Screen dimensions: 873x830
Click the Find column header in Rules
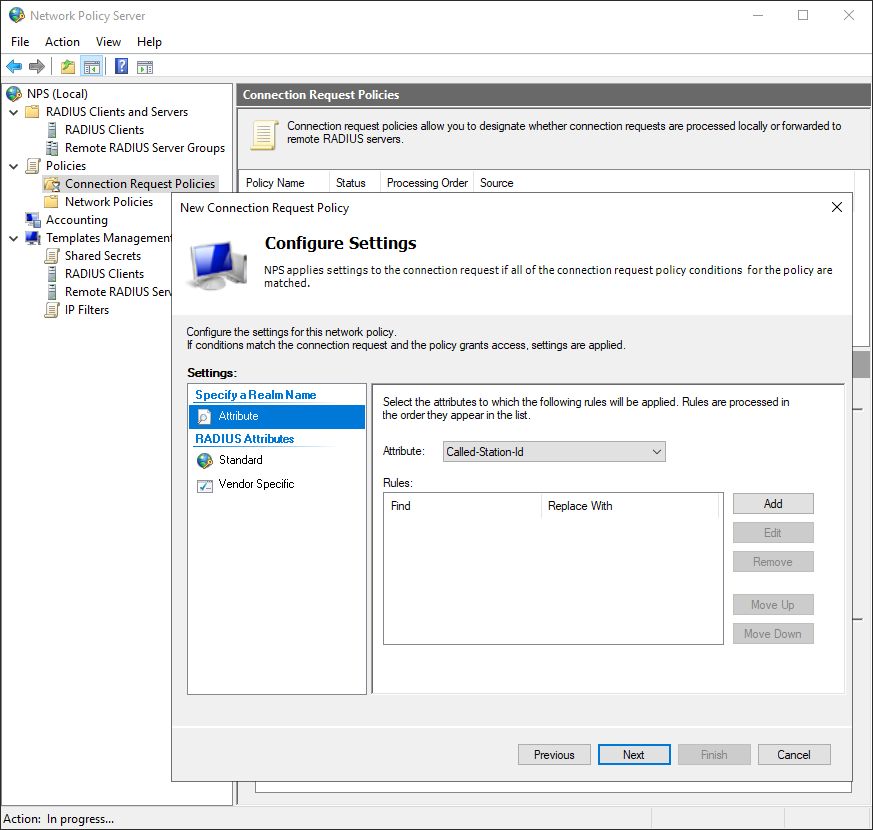(x=463, y=505)
